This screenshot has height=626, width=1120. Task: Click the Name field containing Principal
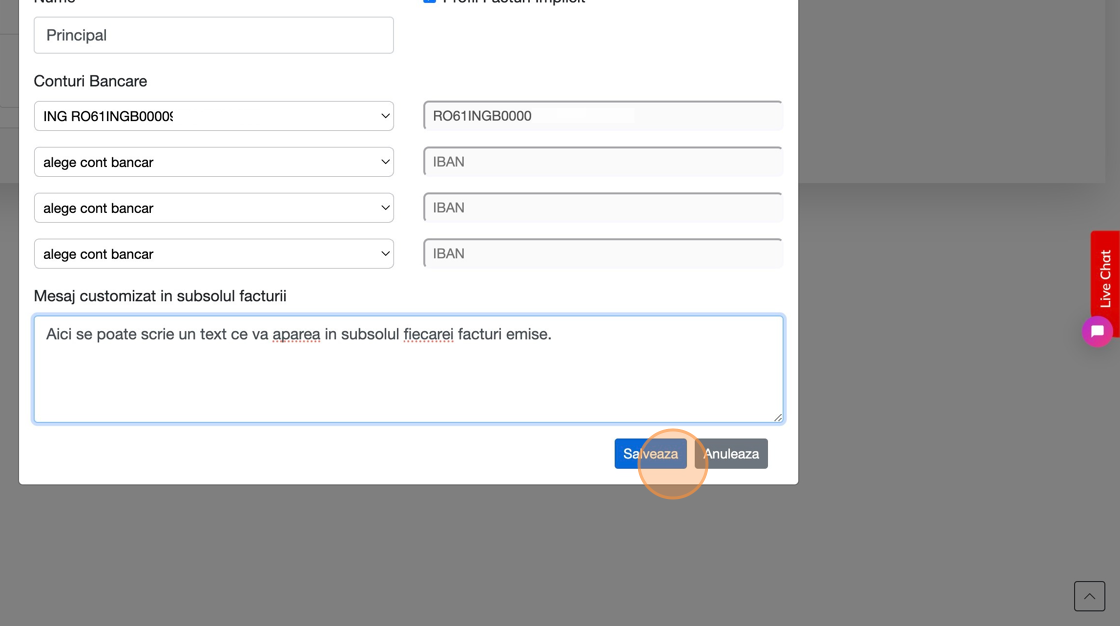point(214,35)
